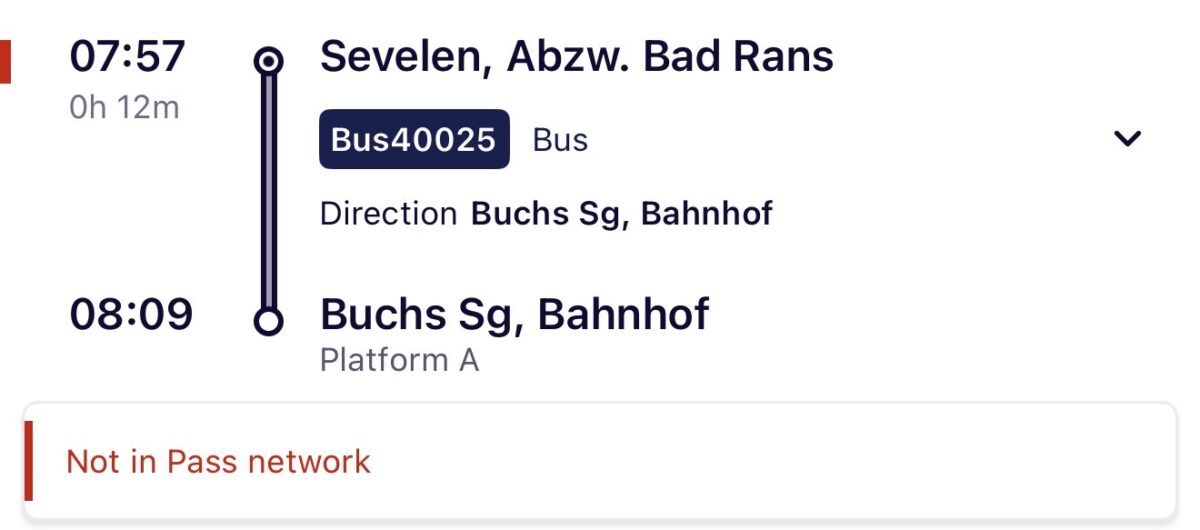Click the word "Pass" in the warning
Screen dimensions: 1200x530
pos(202,462)
